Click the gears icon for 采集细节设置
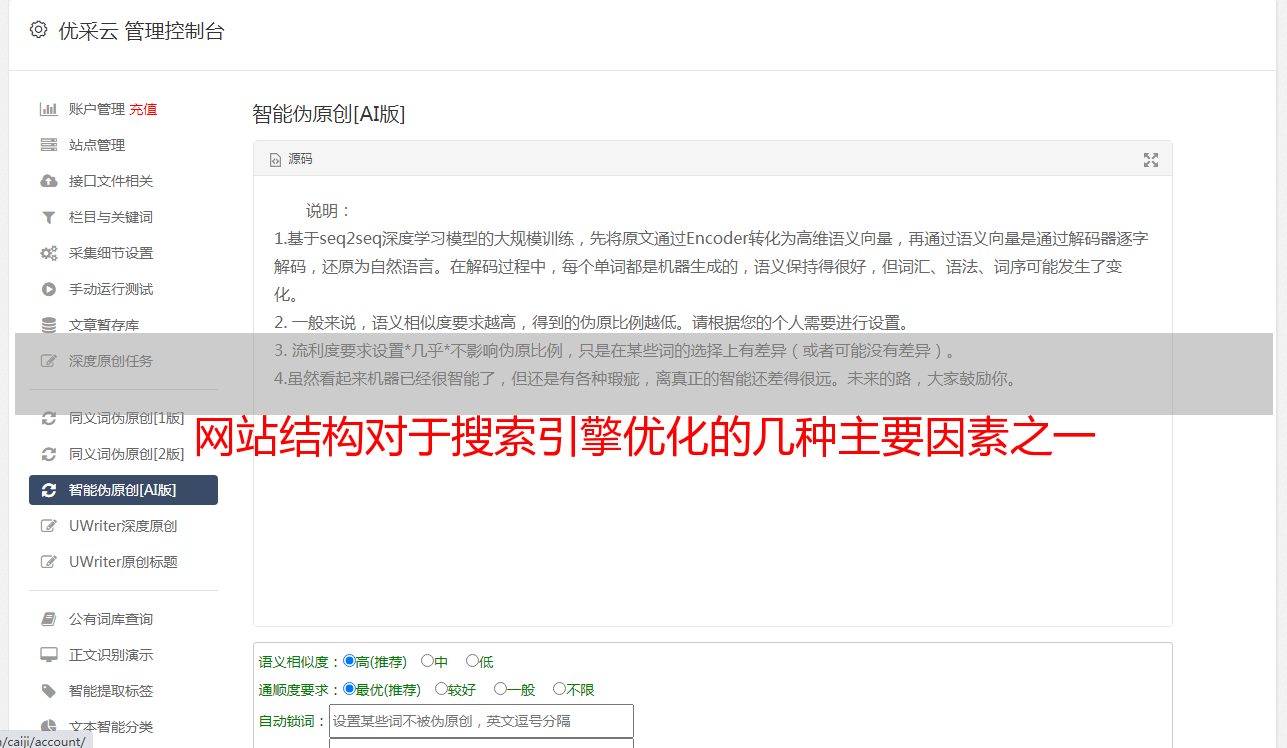The image size is (1287, 748). 48,253
